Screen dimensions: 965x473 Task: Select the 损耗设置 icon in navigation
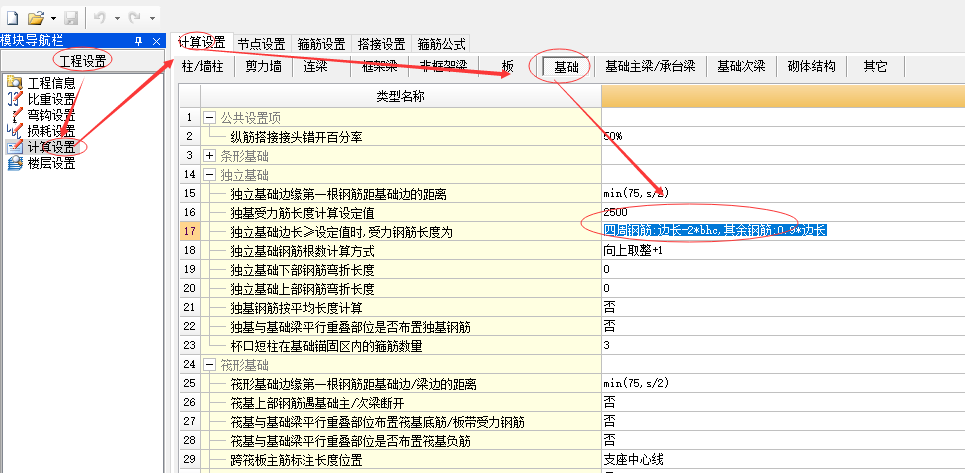coord(13,131)
